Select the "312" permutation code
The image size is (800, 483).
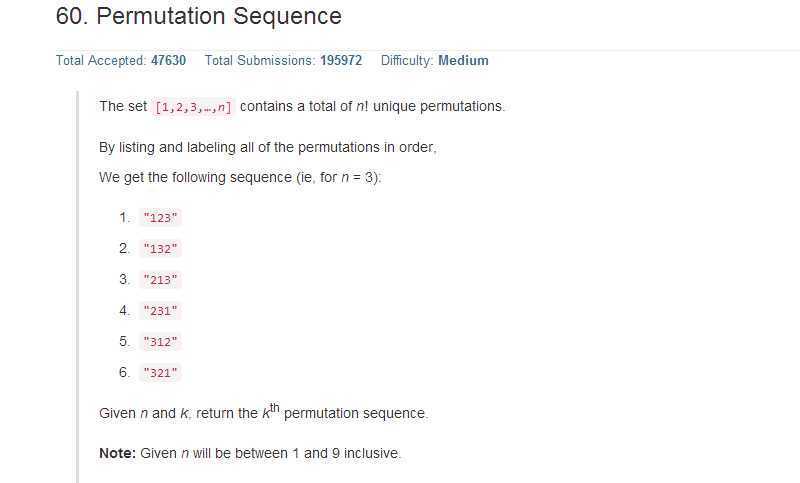160,342
